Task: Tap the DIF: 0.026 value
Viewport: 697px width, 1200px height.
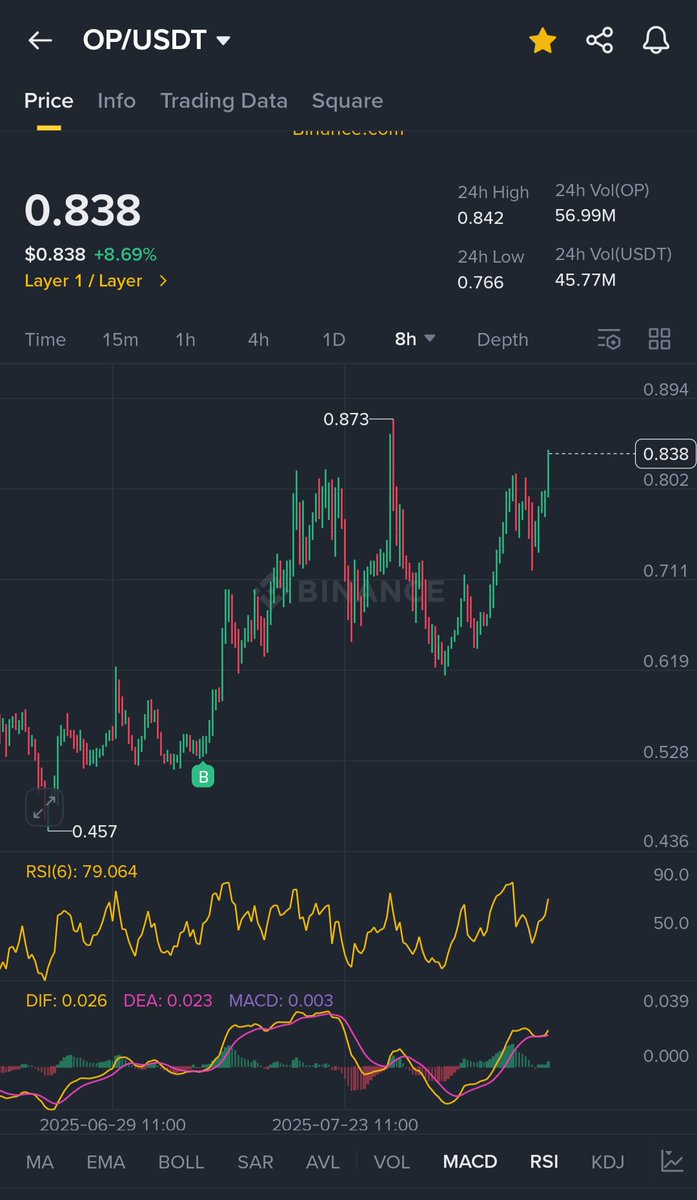Action: (66, 1000)
